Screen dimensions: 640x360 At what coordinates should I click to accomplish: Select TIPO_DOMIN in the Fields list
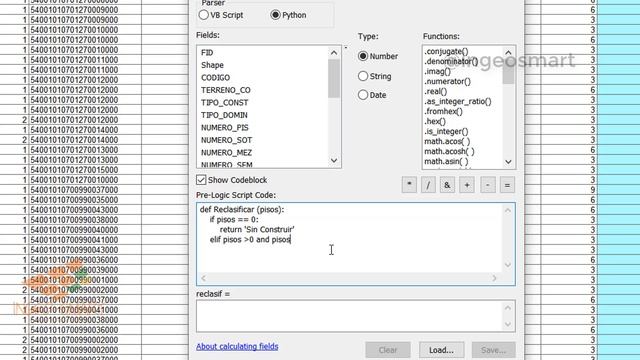click(224, 116)
